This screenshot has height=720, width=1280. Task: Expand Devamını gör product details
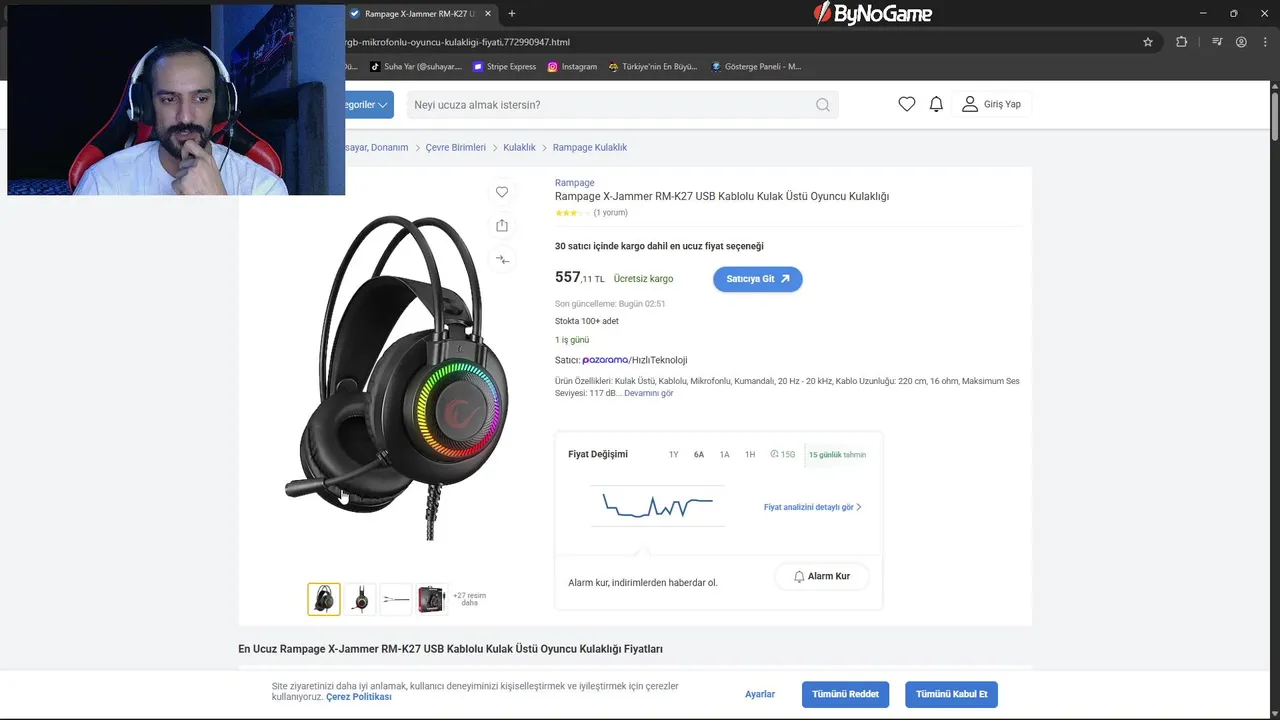coord(649,393)
